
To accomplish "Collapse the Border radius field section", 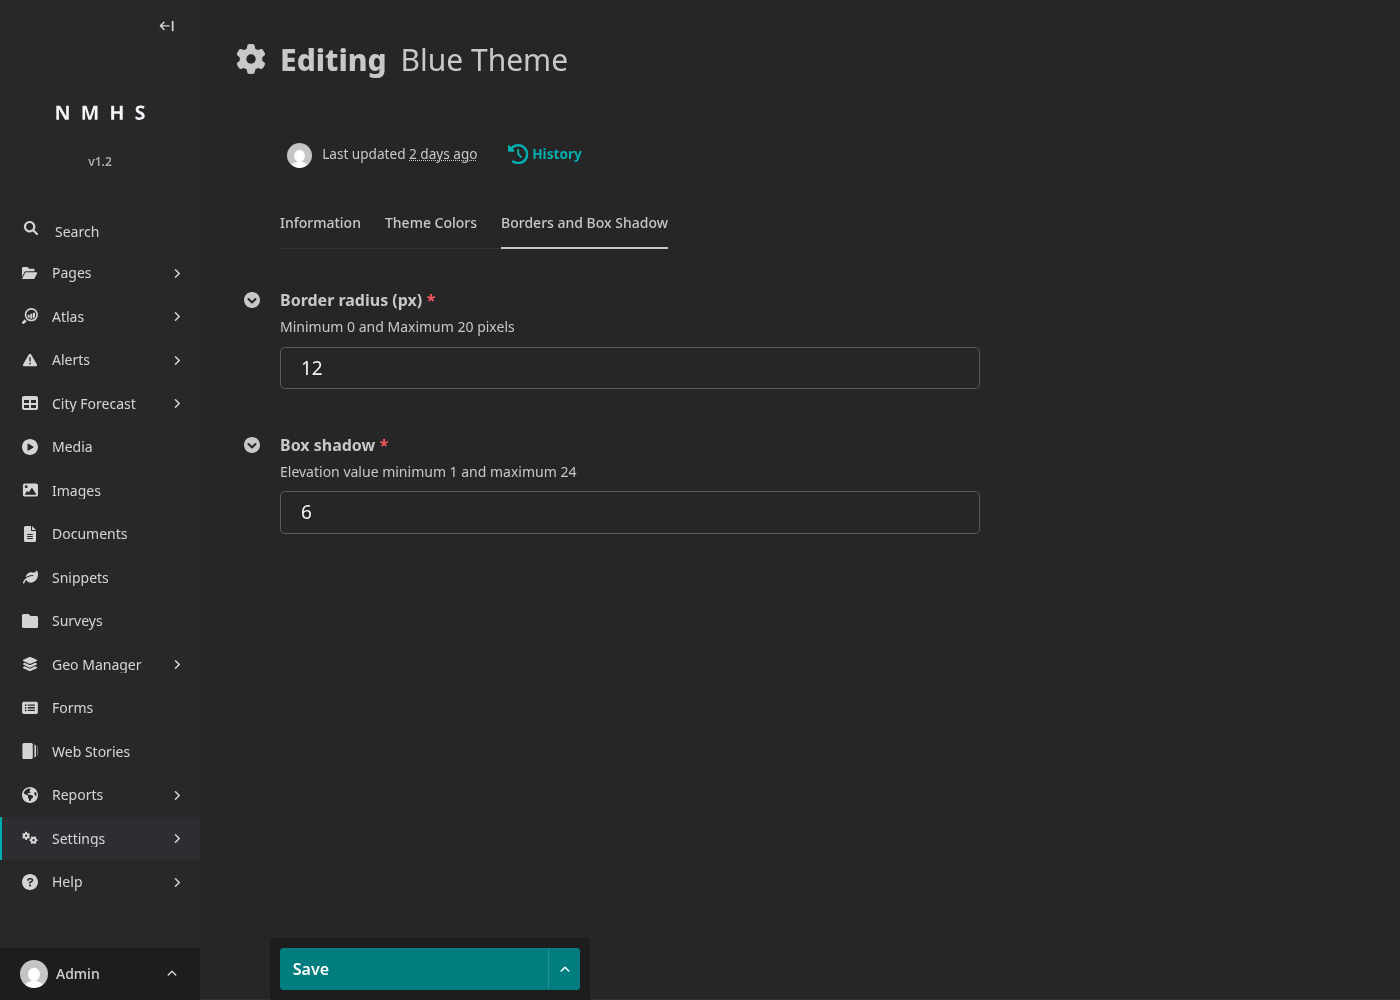I will point(252,300).
